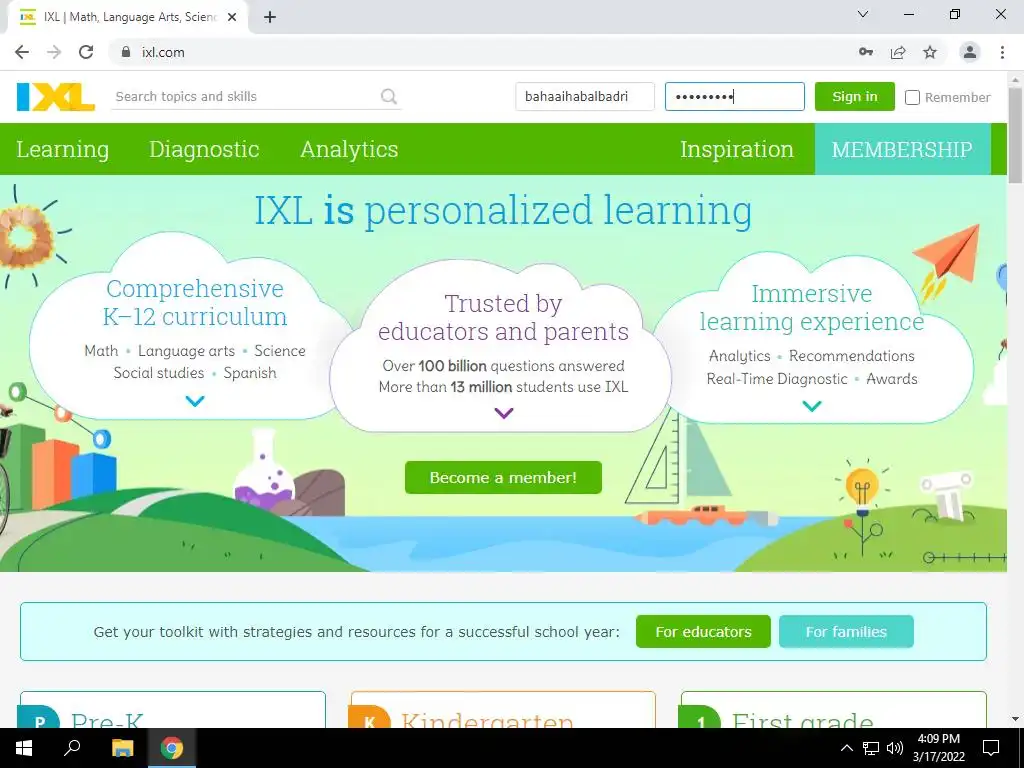Open saved passwords key icon
The height and width of the screenshot is (768, 1024).
click(866, 52)
